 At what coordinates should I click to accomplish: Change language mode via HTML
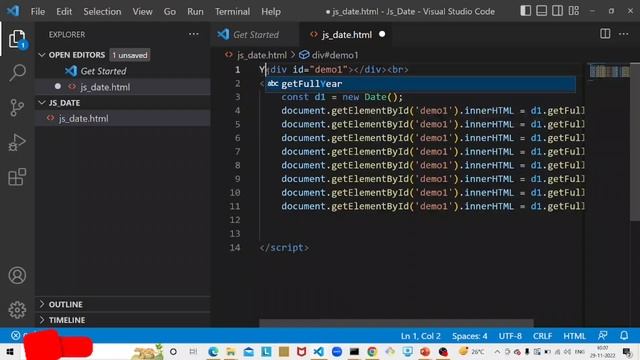(x=574, y=336)
